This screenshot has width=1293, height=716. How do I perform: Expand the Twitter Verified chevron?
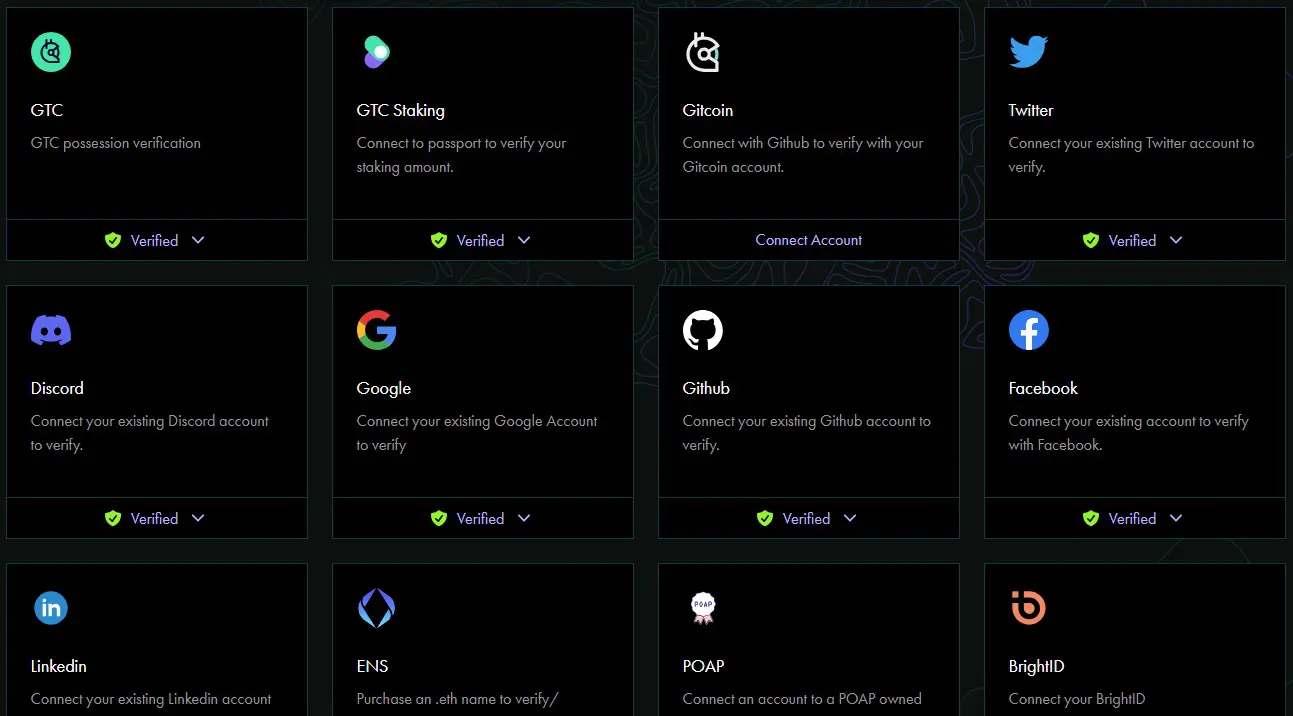click(x=1176, y=240)
